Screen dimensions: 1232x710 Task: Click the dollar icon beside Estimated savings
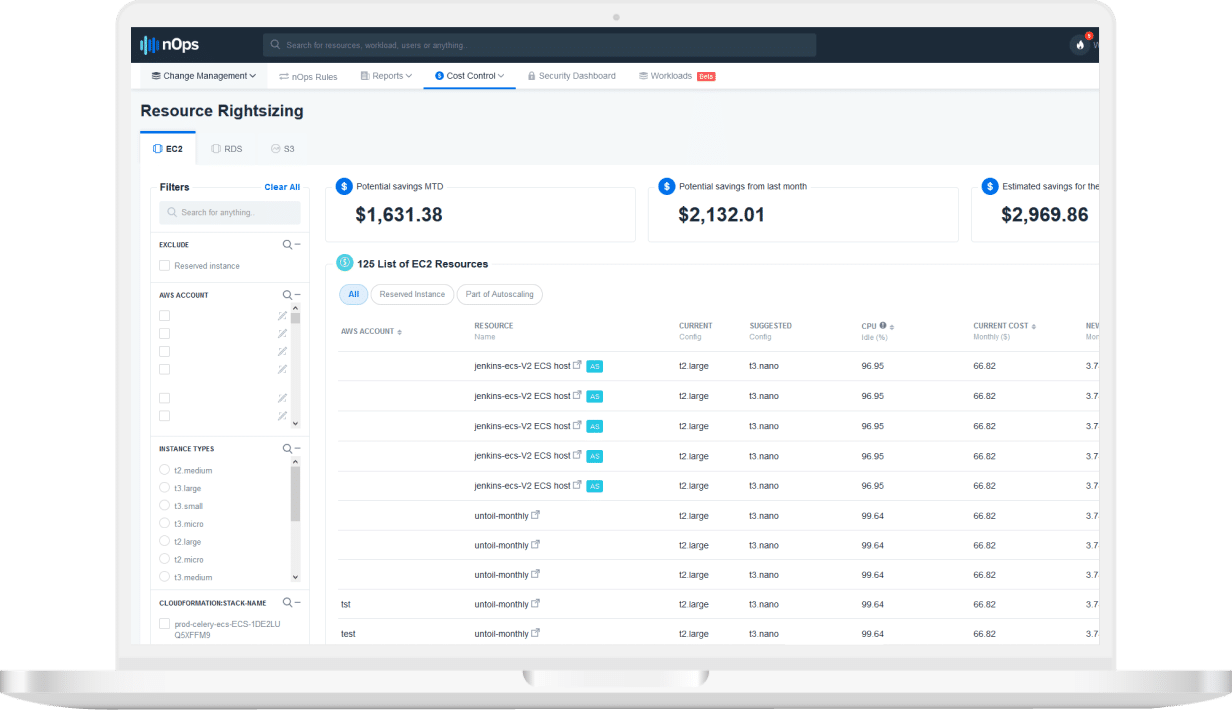tap(990, 186)
